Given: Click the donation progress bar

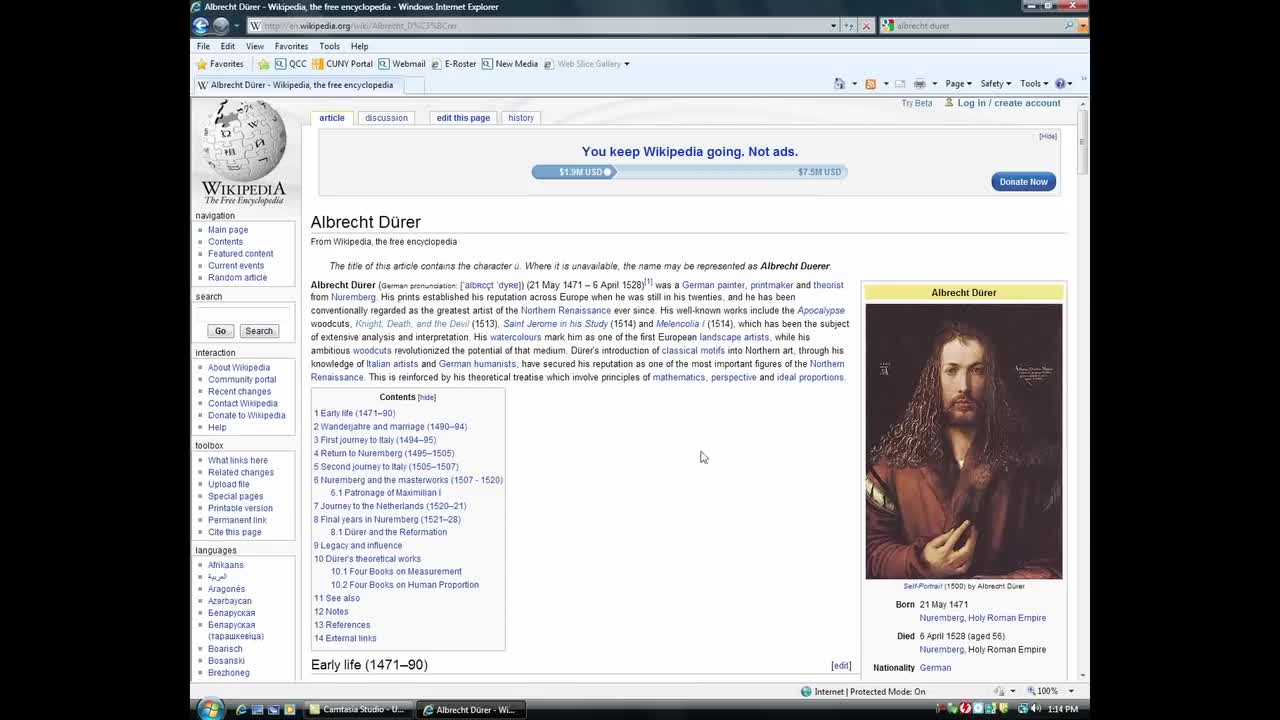Looking at the screenshot, I should [x=689, y=172].
